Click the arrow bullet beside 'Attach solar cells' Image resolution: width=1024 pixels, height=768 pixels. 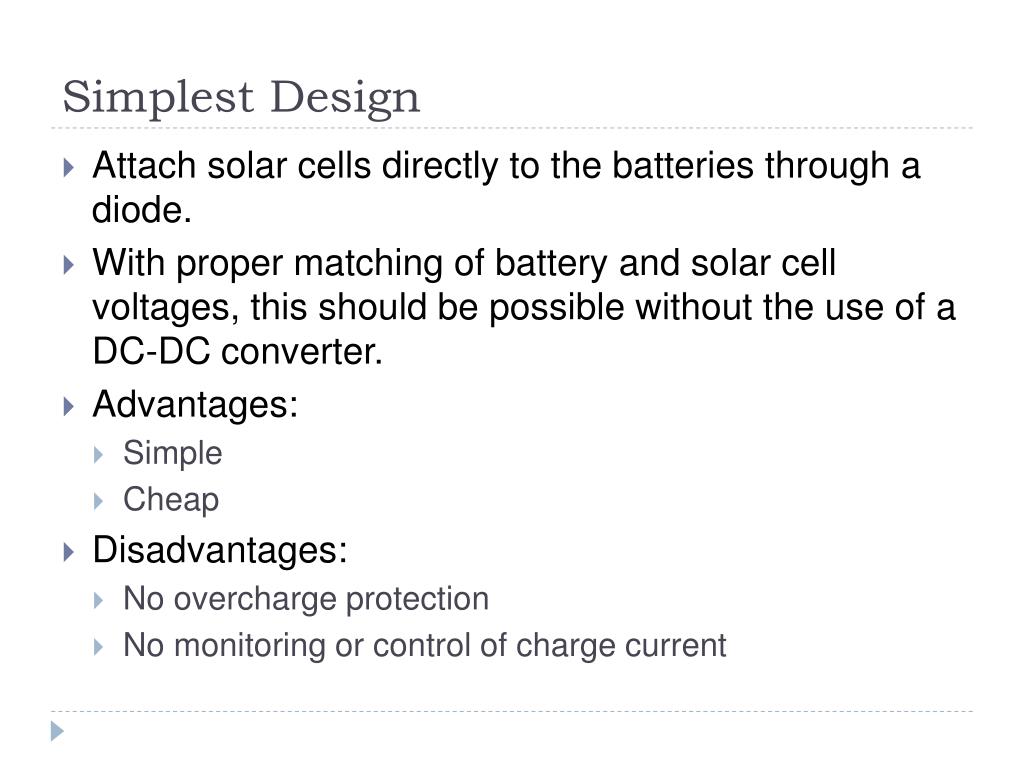click(69, 167)
